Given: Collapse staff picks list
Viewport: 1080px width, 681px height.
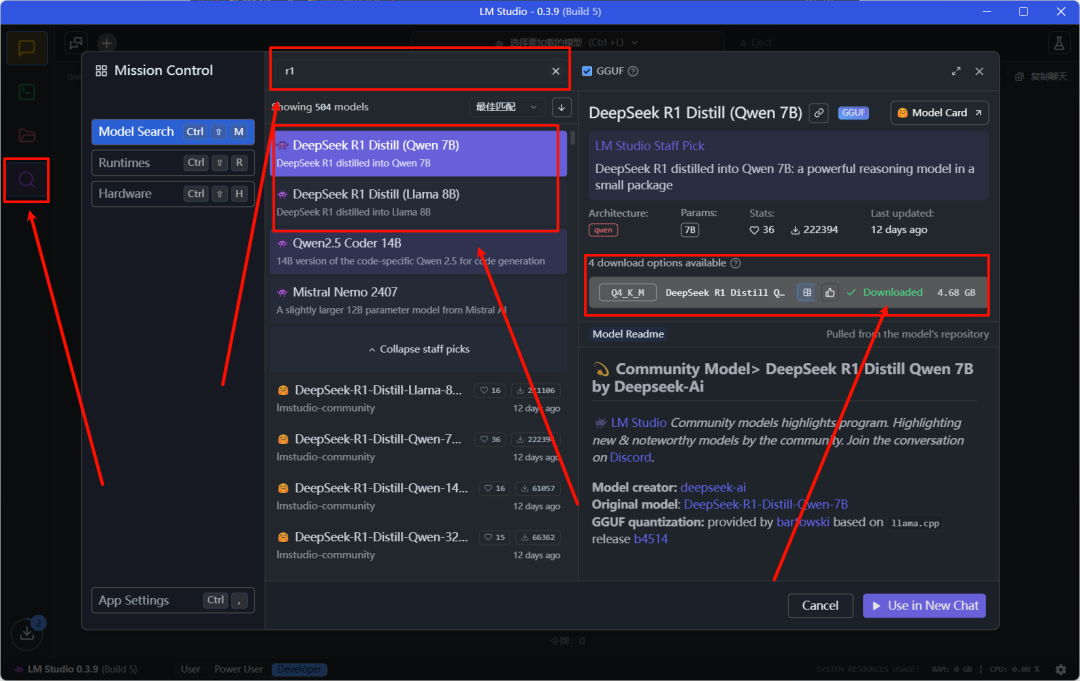Looking at the screenshot, I should (x=419, y=349).
